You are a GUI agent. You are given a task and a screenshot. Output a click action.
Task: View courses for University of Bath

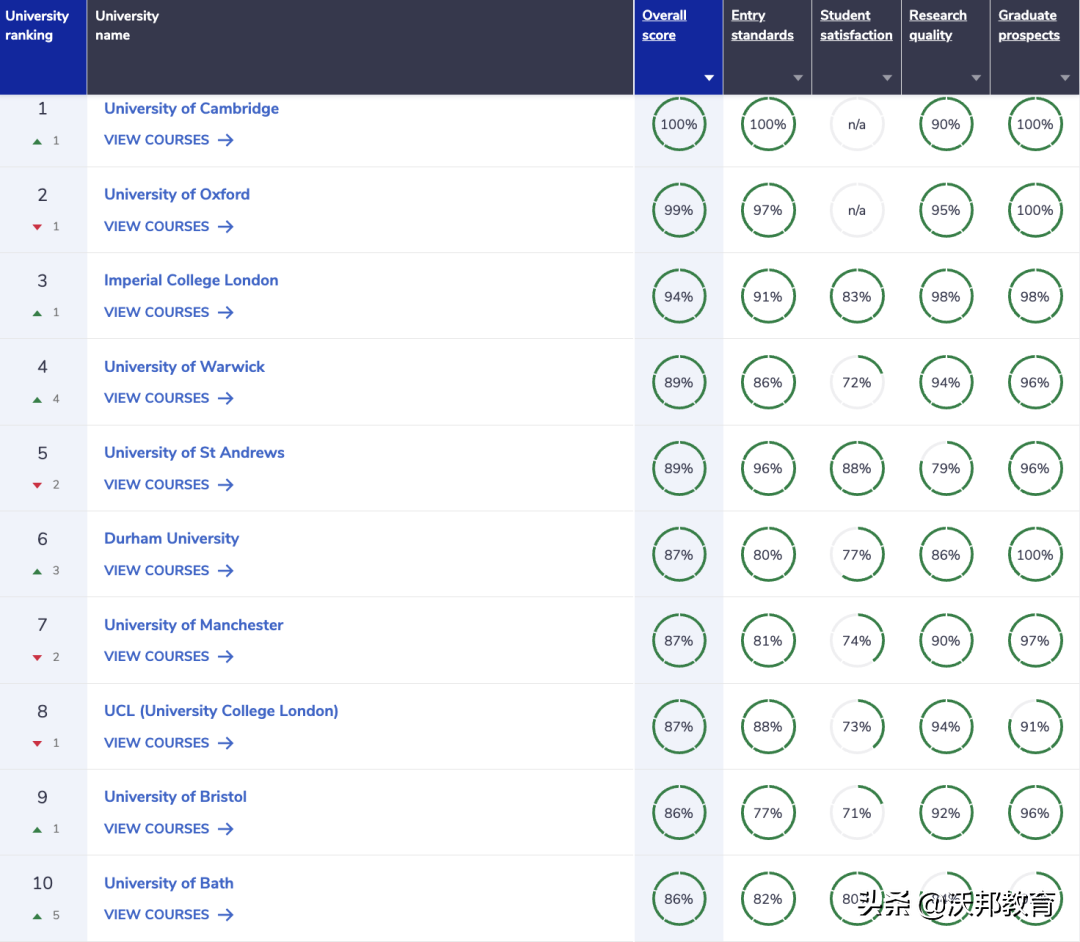click(169, 914)
